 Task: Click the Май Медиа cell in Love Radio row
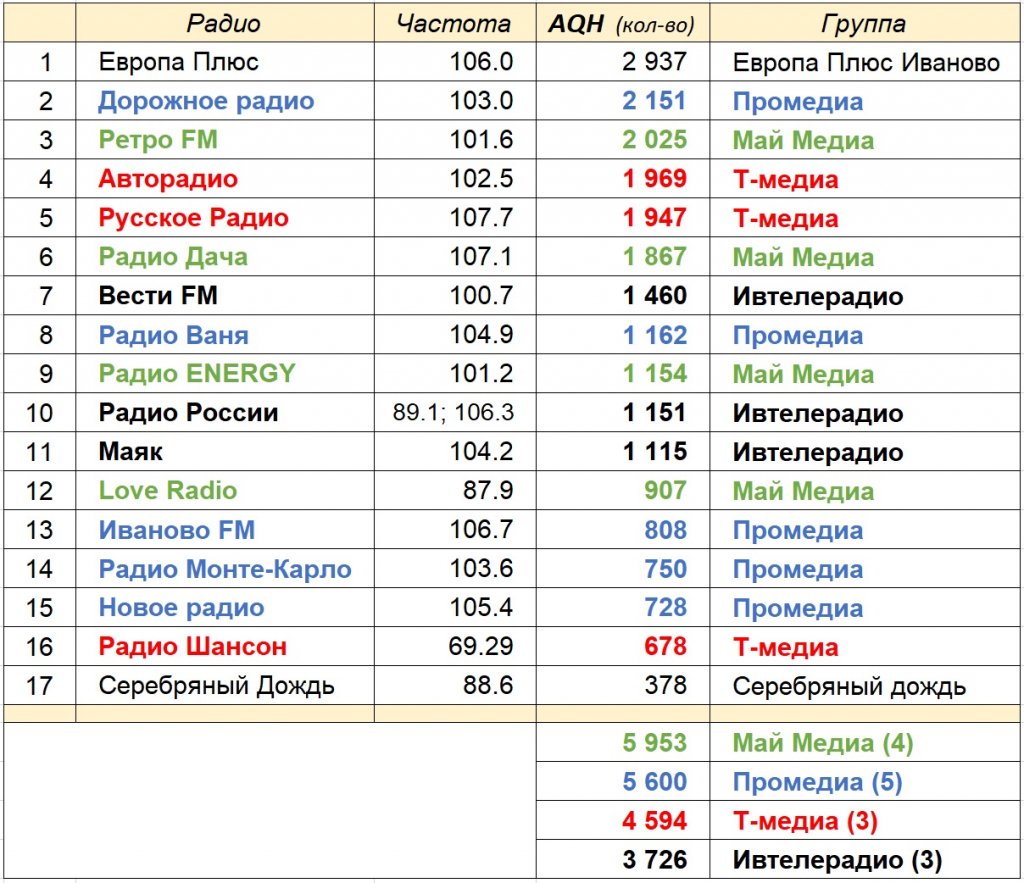[866, 490]
